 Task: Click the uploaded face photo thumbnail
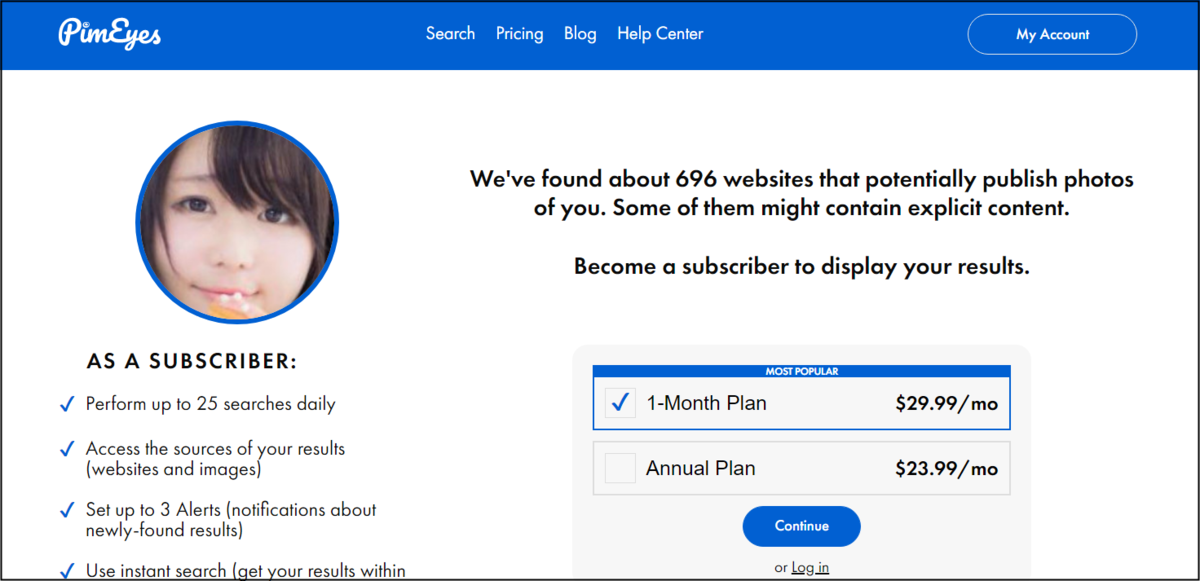[x=237, y=222]
